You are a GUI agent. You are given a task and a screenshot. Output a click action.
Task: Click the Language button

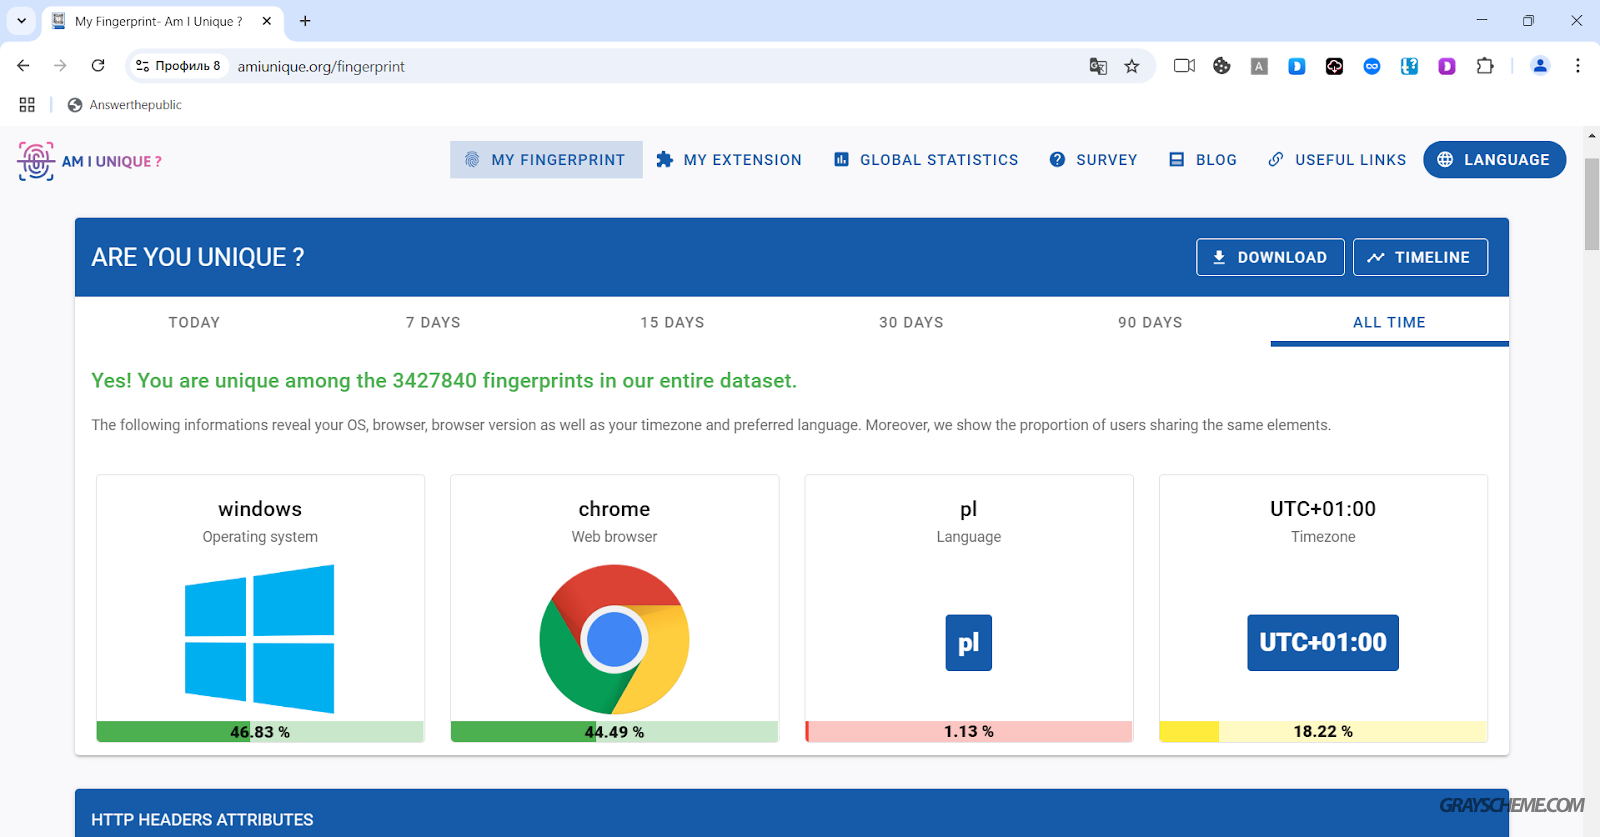coord(1494,160)
